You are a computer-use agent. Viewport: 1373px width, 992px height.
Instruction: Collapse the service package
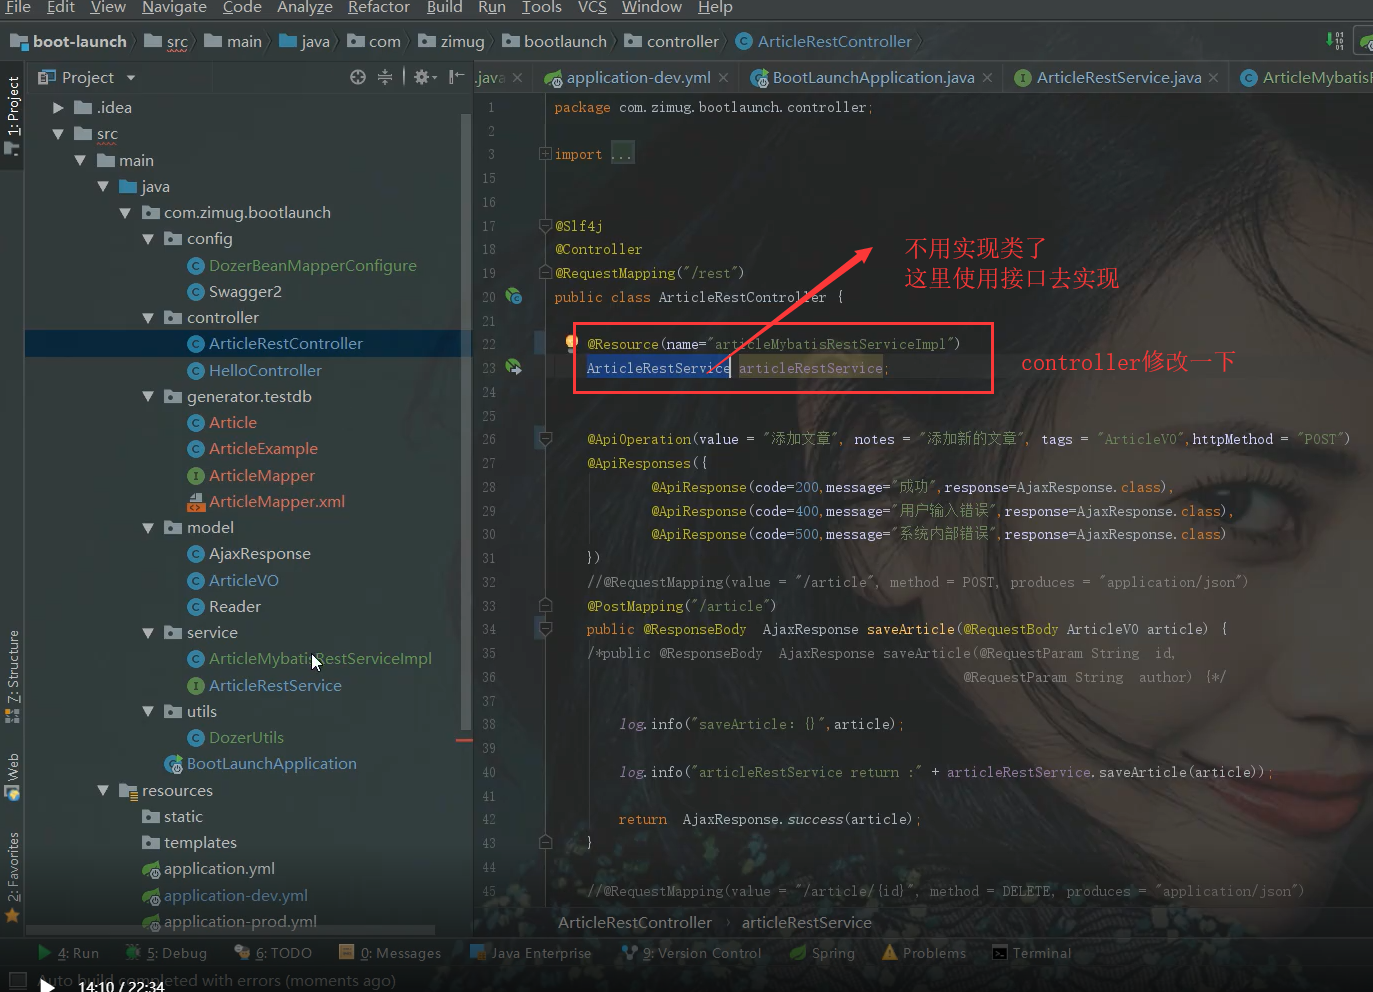[x=148, y=633]
